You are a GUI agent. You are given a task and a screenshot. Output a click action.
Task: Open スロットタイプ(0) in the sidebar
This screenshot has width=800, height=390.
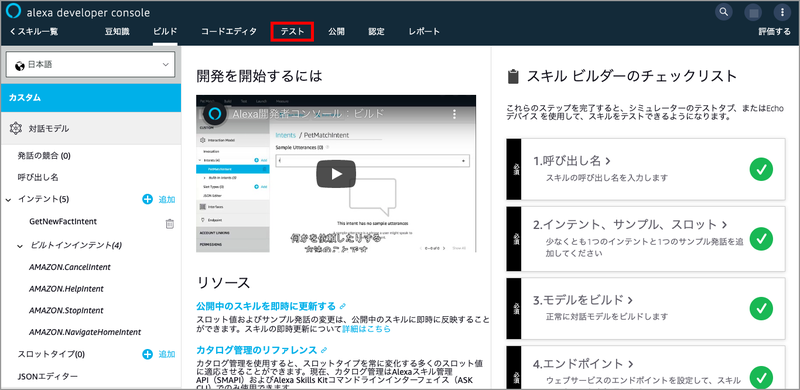pos(51,354)
